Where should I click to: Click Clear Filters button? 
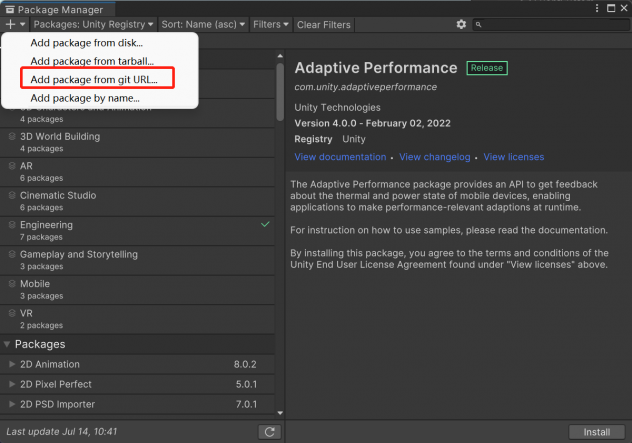pyautogui.click(x=324, y=25)
